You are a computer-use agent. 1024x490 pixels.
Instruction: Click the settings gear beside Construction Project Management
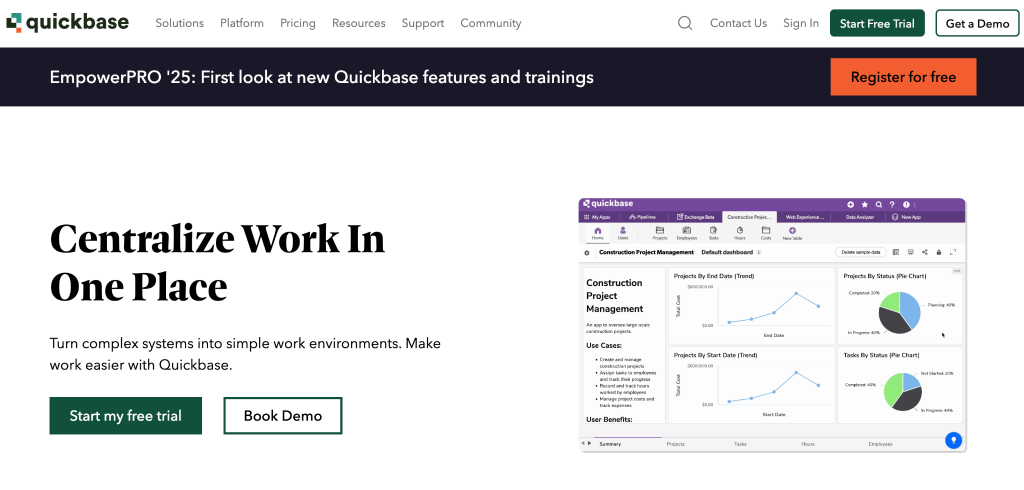tap(586, 253)
